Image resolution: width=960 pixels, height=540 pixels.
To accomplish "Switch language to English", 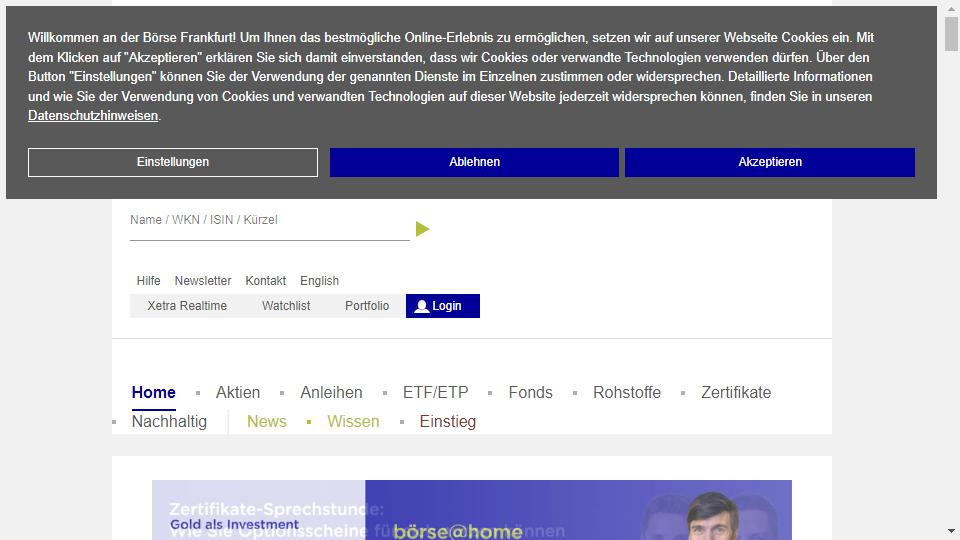I will 319,280.
